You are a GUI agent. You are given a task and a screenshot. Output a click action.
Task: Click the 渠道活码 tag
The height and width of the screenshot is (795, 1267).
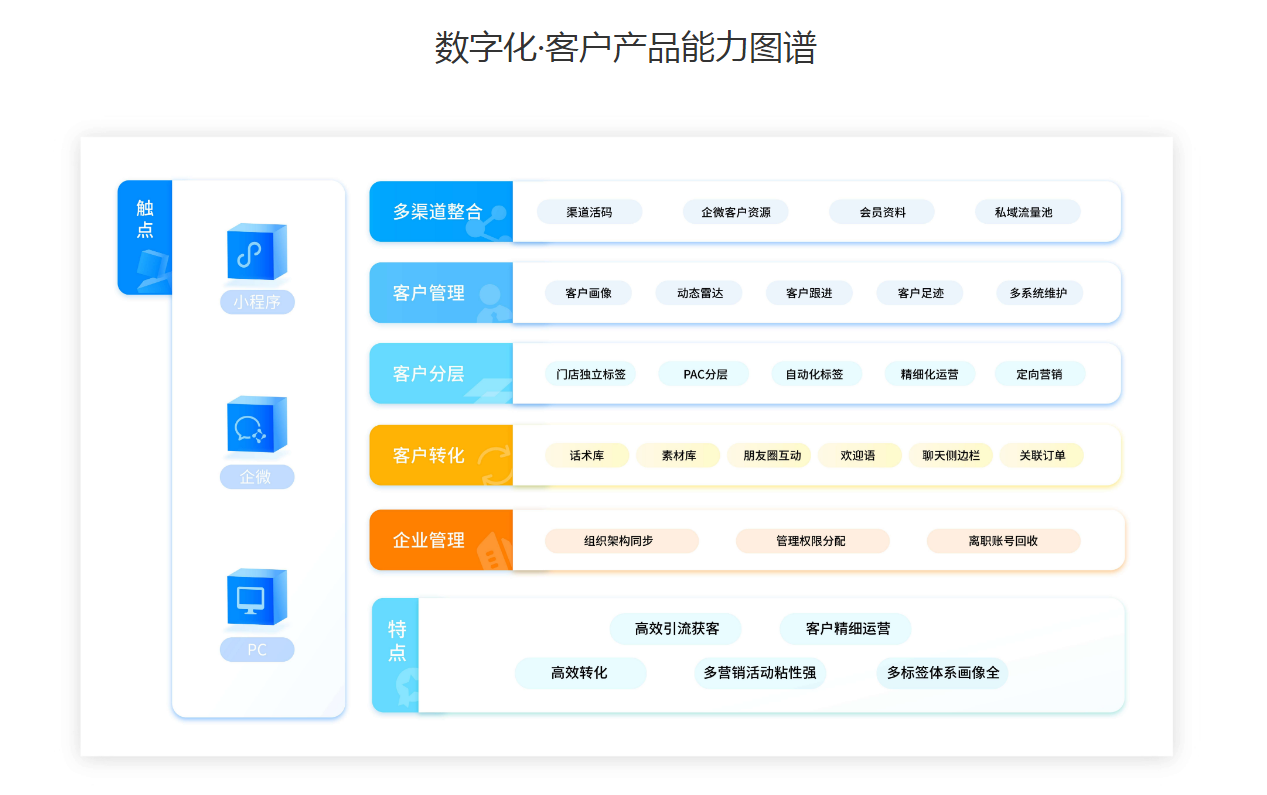coord(589,212)
